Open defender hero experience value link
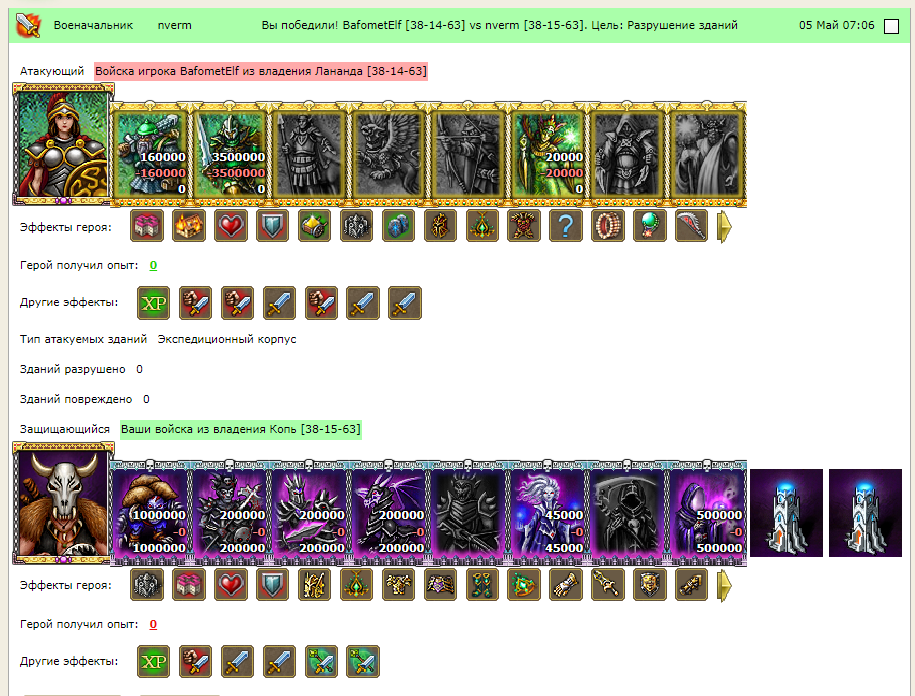The width and height of the screenshot is (915, 696). click(153, 624)
